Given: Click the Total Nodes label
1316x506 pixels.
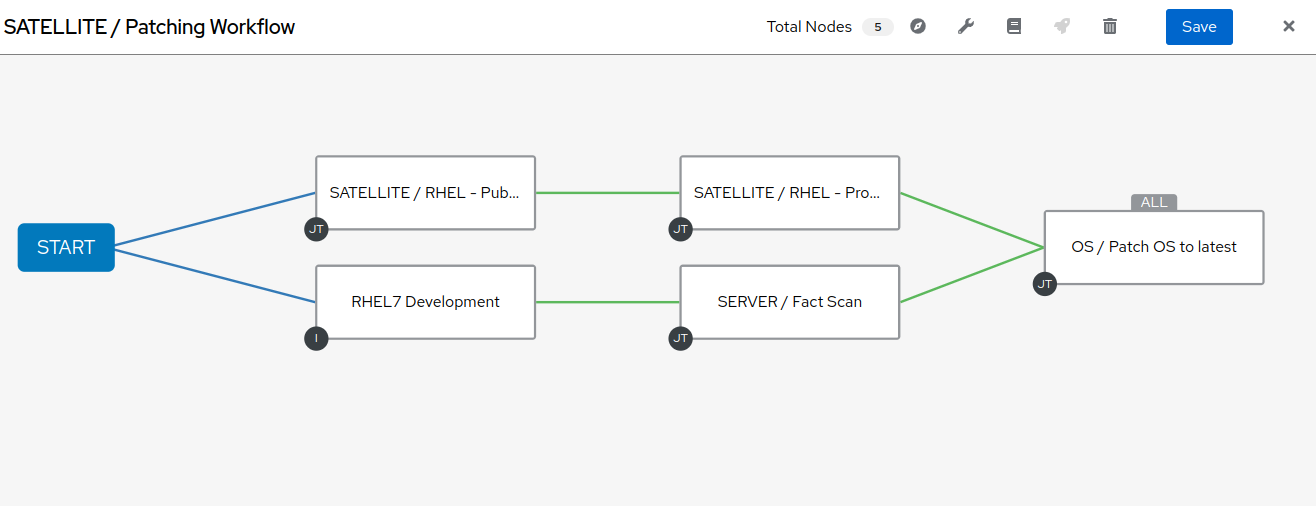Looking at the screenshot, I should 809,27.
